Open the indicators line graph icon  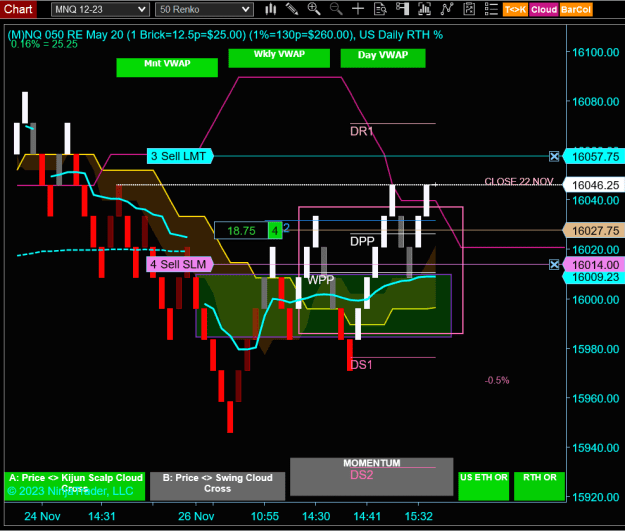point(447,9)
